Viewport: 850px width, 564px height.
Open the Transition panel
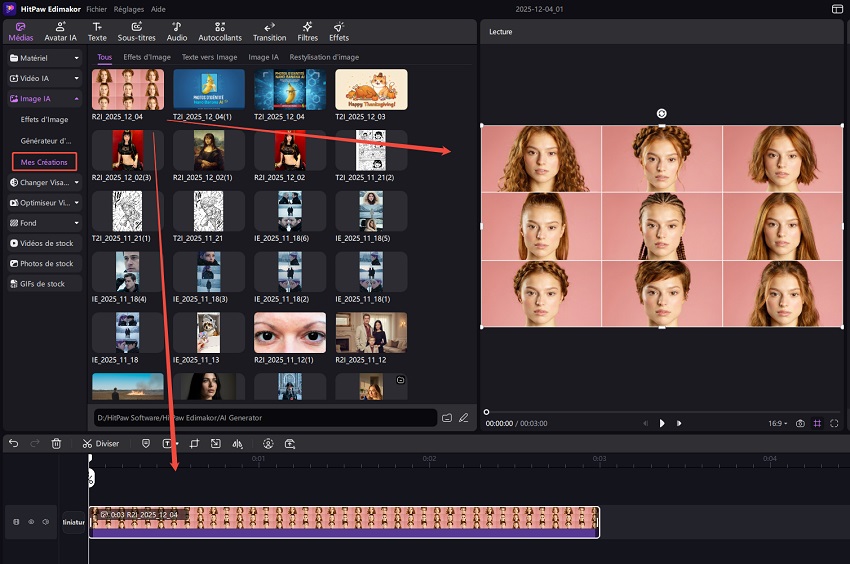[269, 32]
